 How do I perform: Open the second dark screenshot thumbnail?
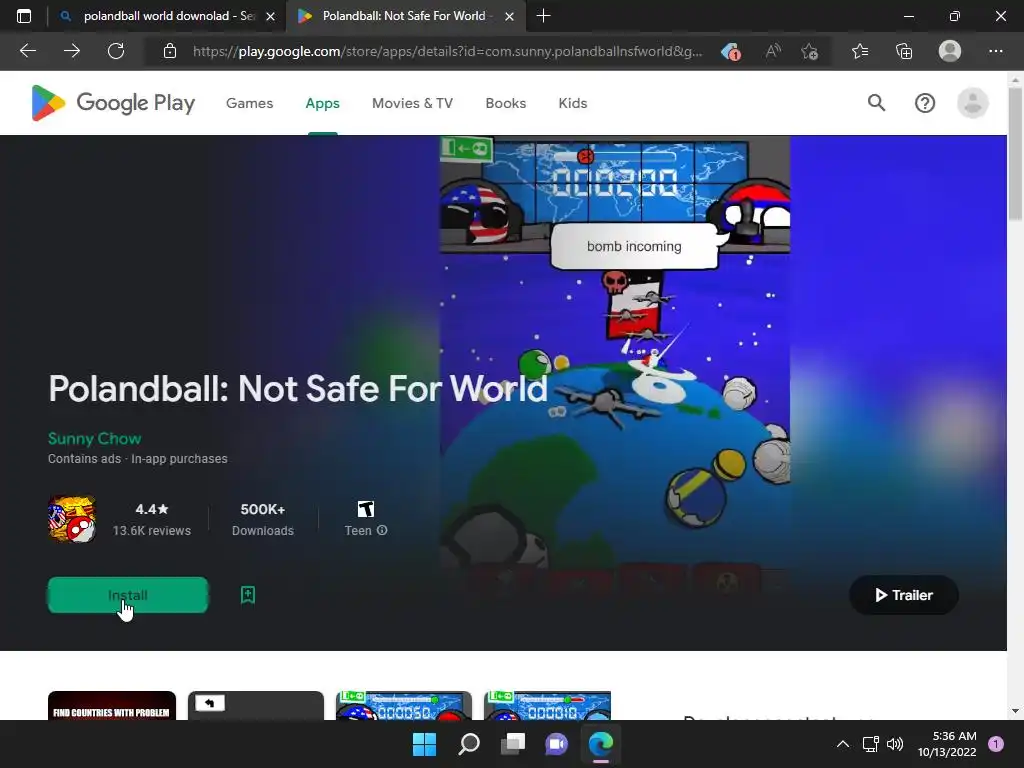pyautogui.click(x=255, y=705)
